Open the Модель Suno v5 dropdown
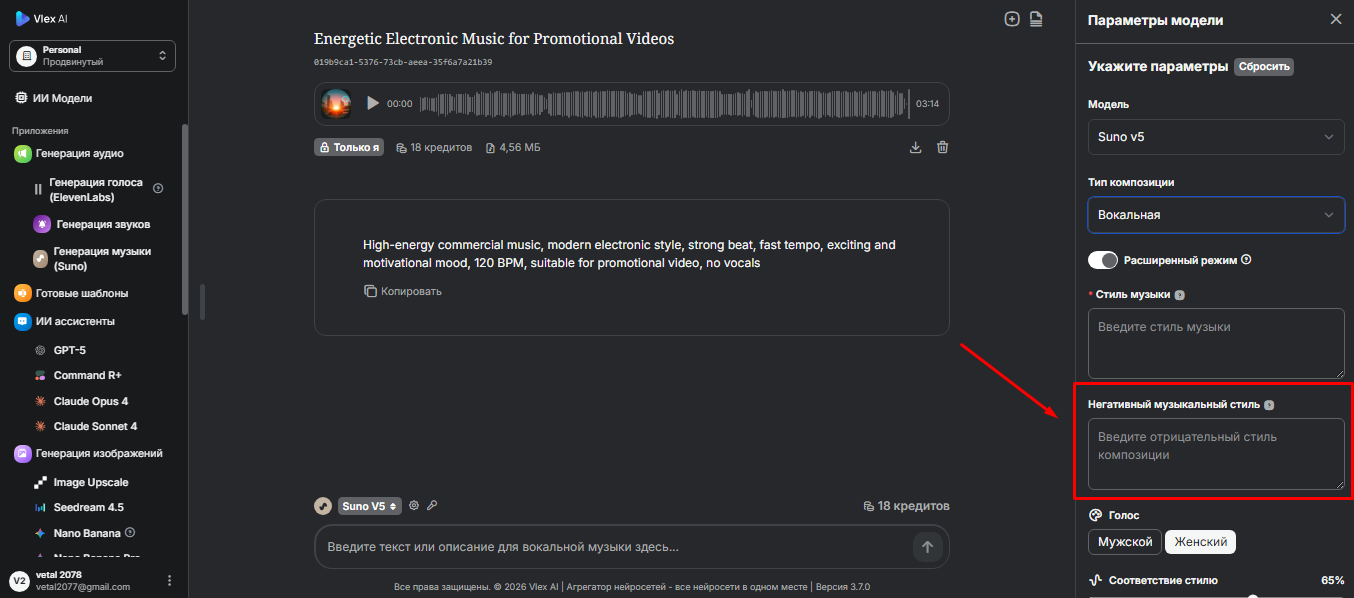Screen dimensions: 1354x598 [x=1216, y=137]
